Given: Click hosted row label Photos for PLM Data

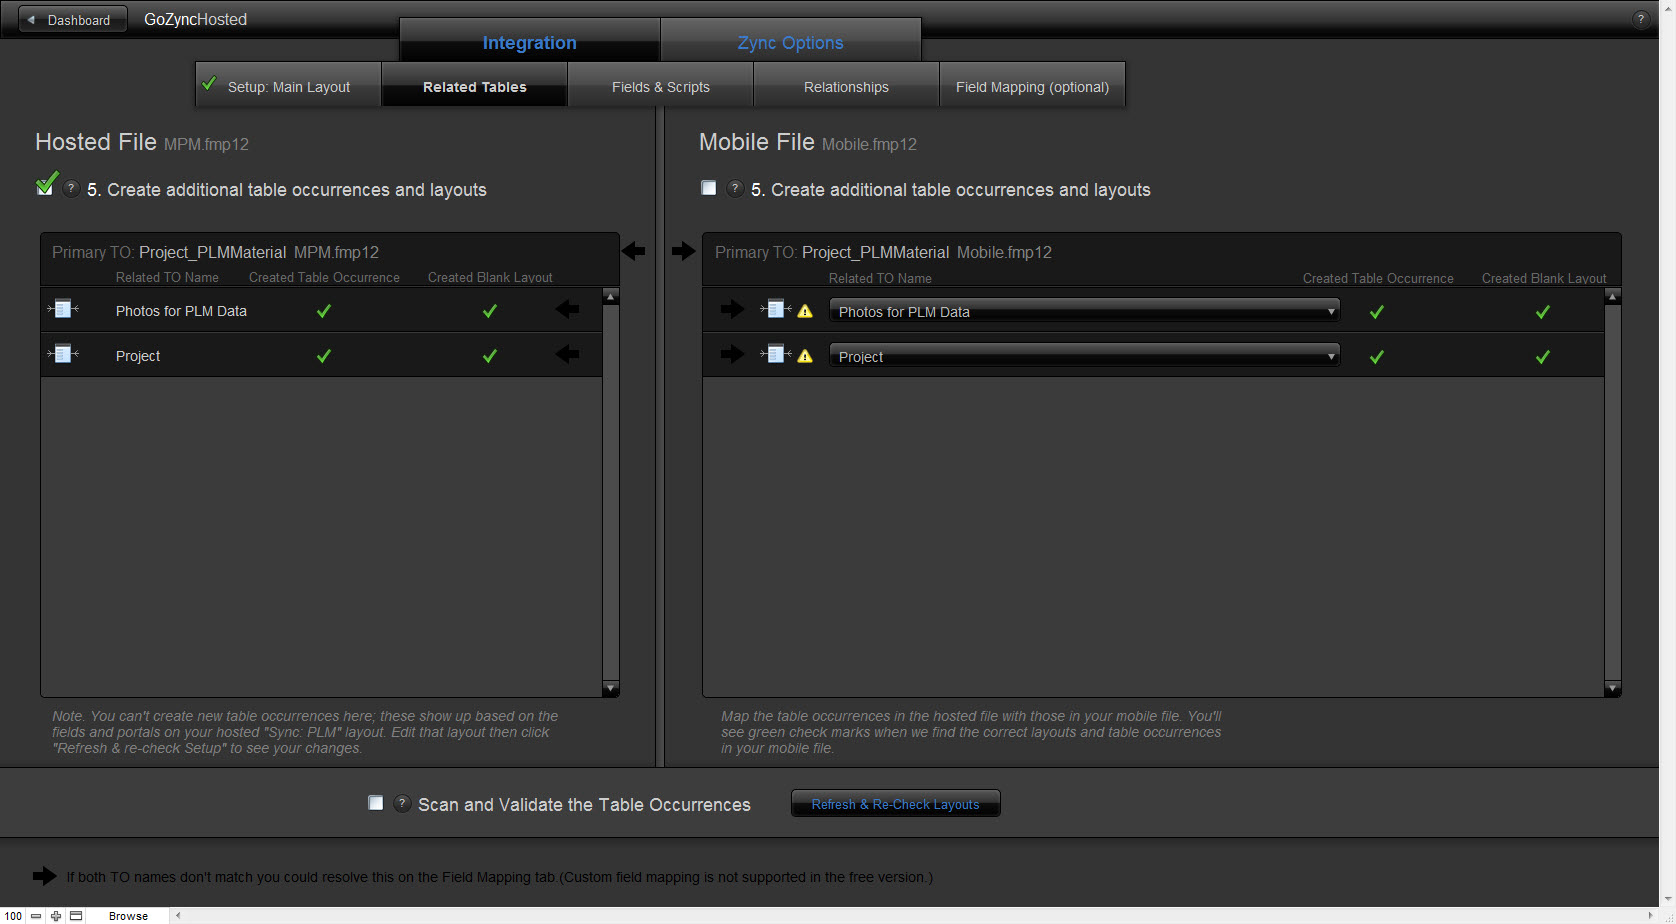Looking at the screenshot, I should [x=181, y=311].
